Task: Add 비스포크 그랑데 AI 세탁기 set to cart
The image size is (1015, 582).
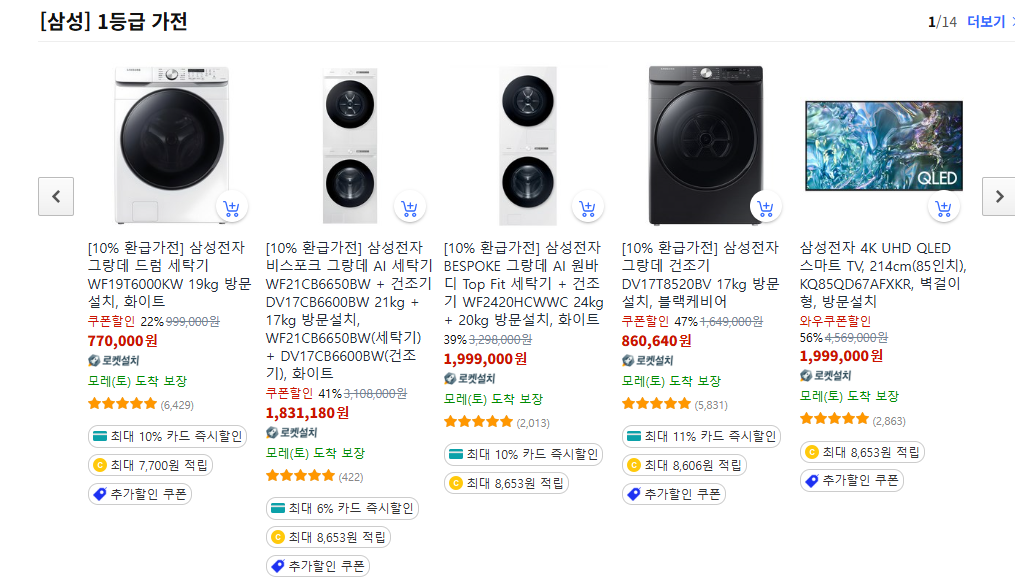Action: pyautogui.click(x=408, y=208)
